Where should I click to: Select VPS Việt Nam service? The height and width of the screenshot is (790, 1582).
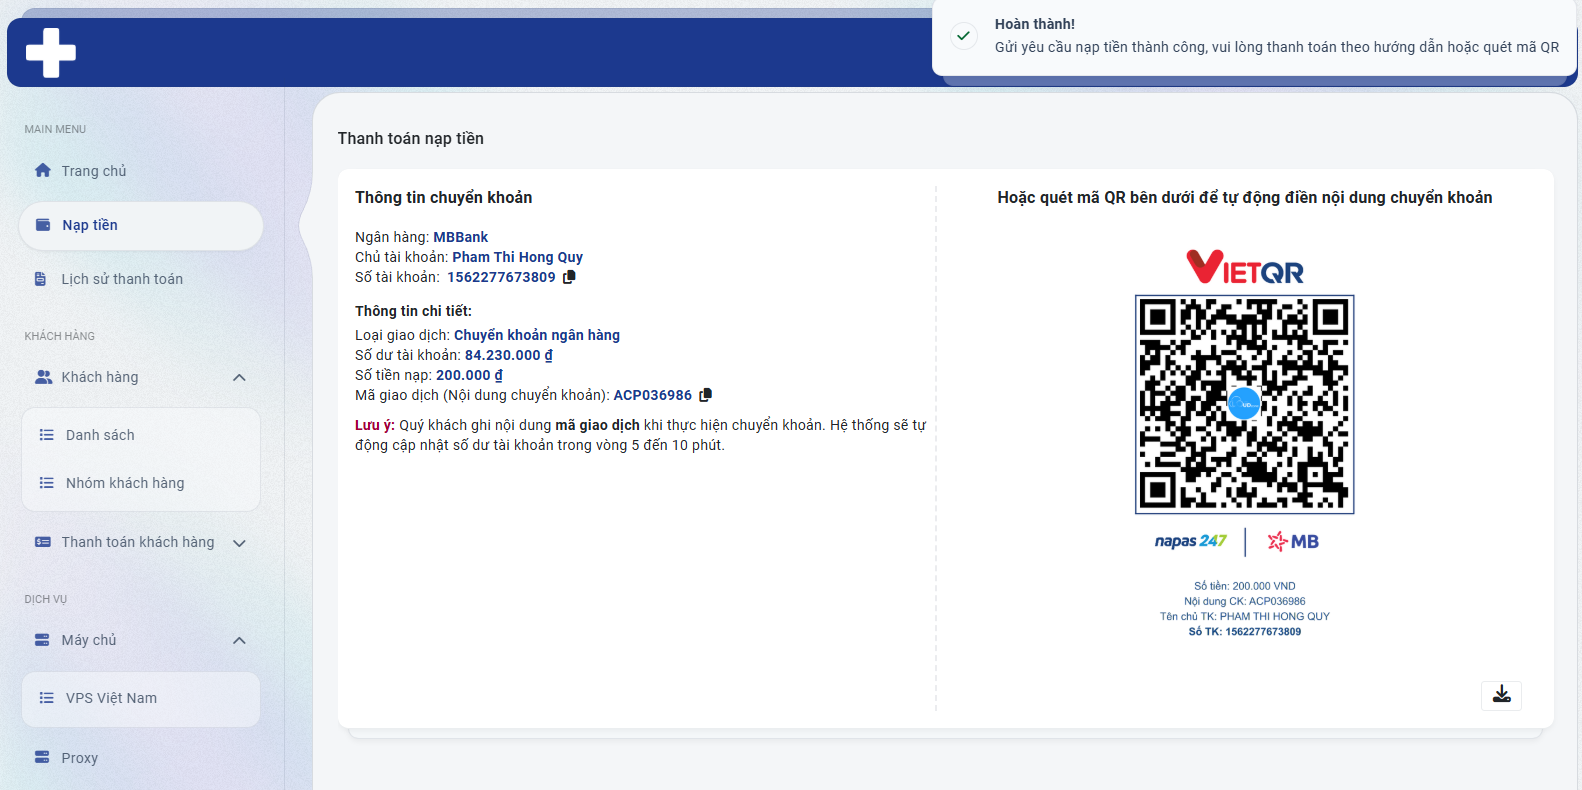pos(111,698)
